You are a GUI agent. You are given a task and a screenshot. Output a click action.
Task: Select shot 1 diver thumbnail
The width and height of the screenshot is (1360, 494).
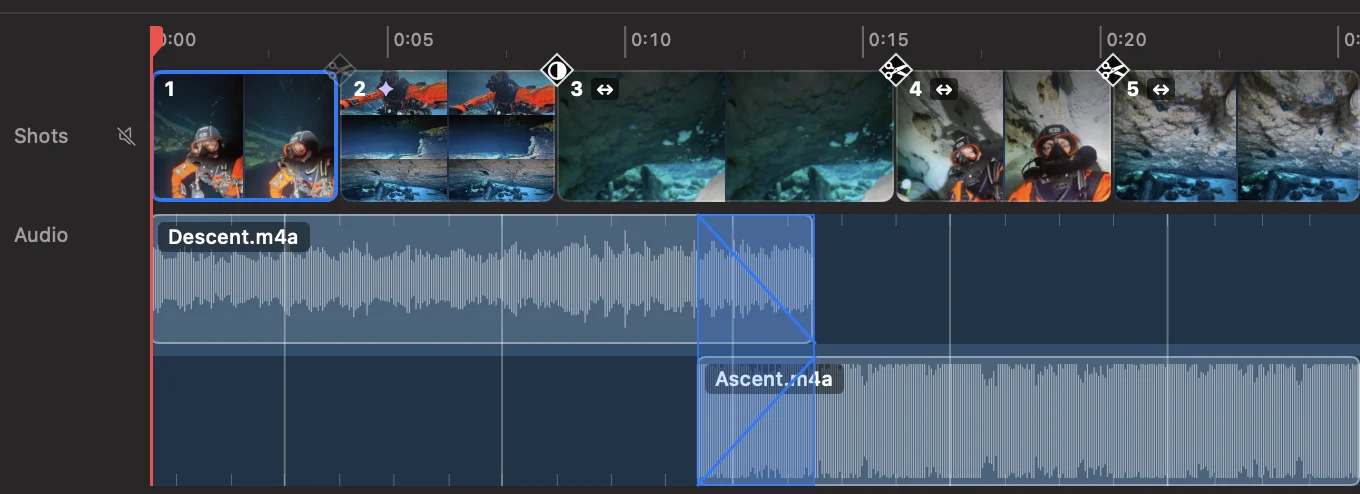point(245,136)
